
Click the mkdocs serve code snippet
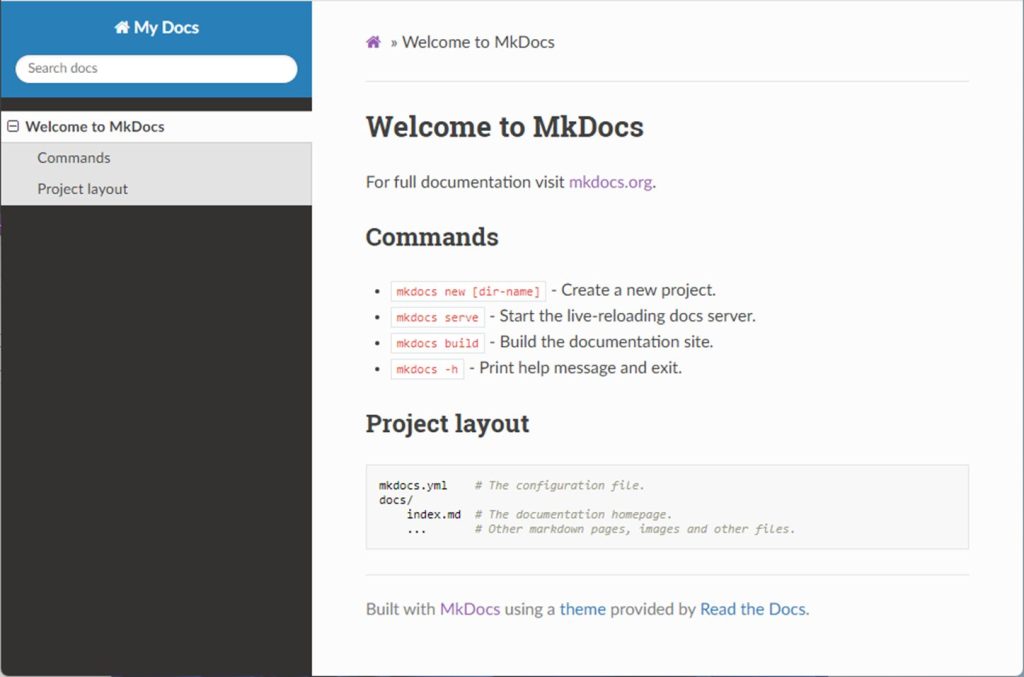click(x=437, y=317)
